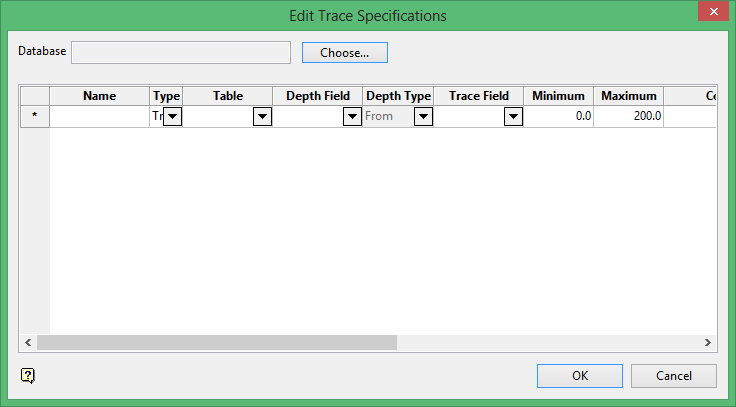Open the Trace Field dropdown
Image resolution: width=736 pixels, height=407 pixels.
point(513,117)
